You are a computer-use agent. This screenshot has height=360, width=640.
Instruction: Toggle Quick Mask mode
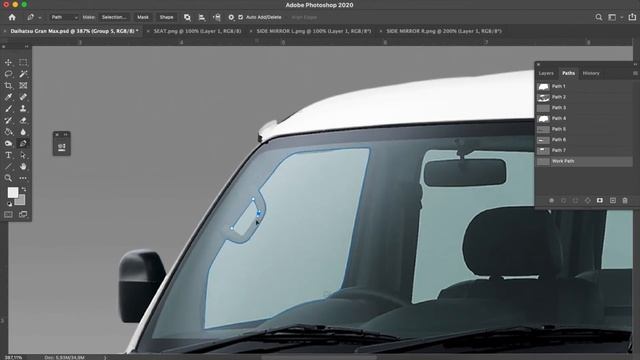pyautogui.click(x=8, y=214)
